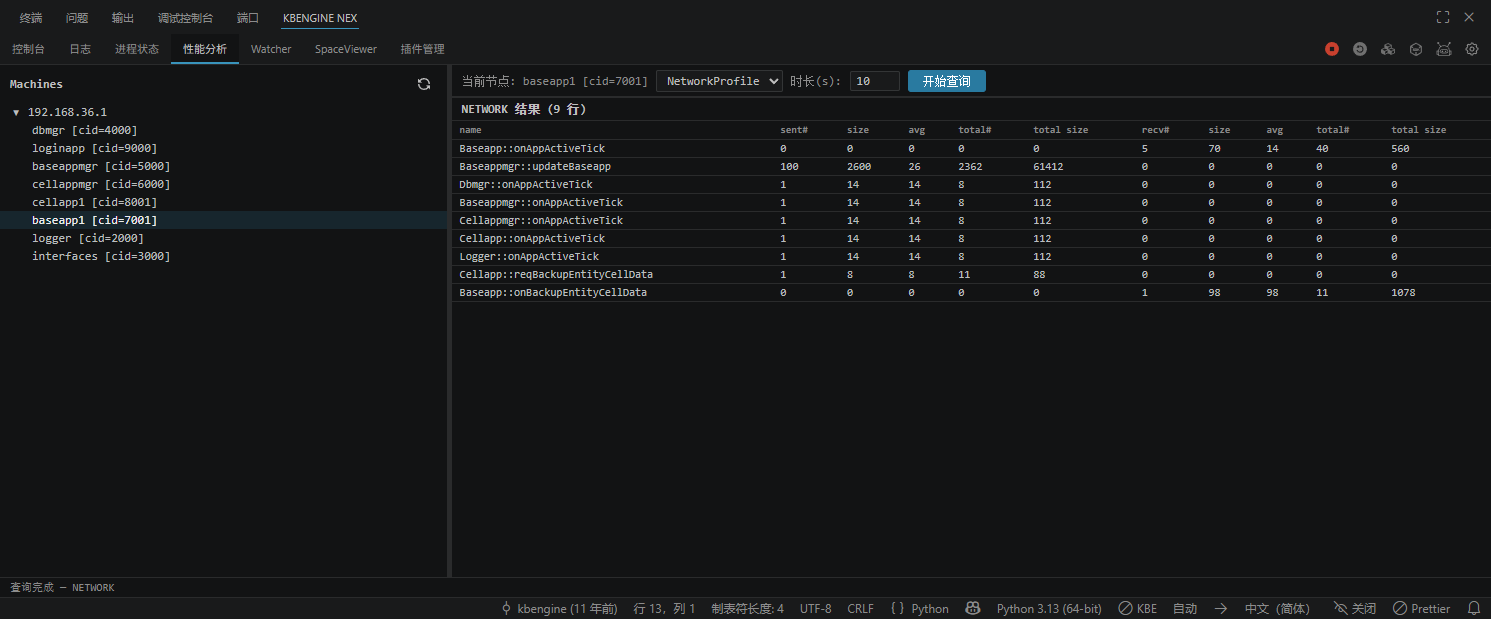The height and width of the screenshot is (619, 1491).
Task: Click the stacked cubes icon
Action: 1388,49
